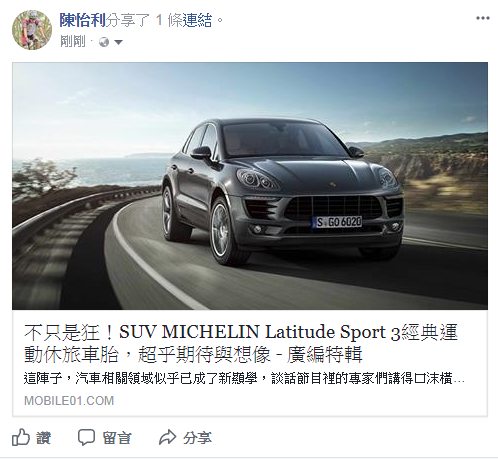Click the Porsche's front grille in photo

point(333,208)
